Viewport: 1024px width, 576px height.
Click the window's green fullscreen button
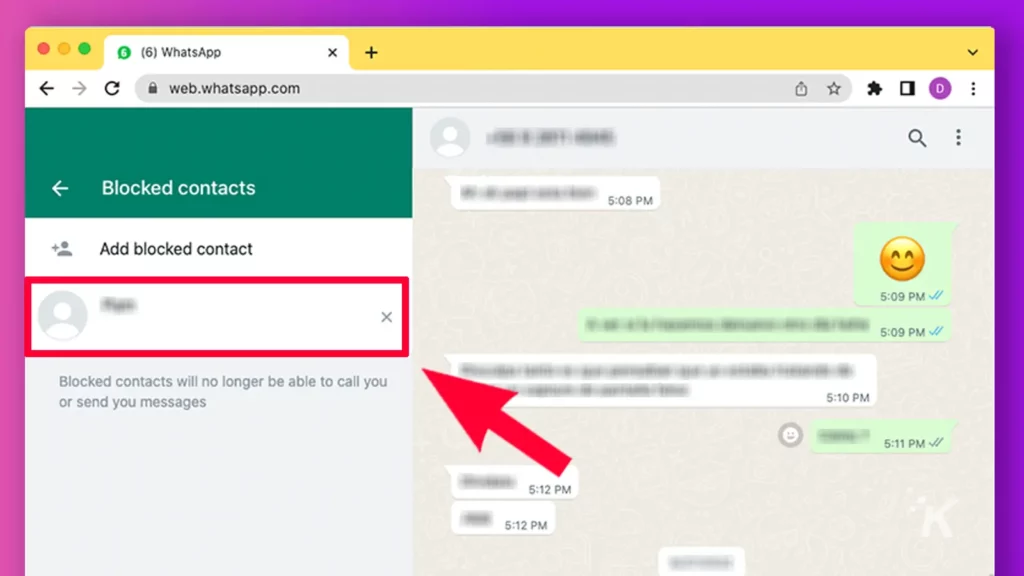point(84,48)
